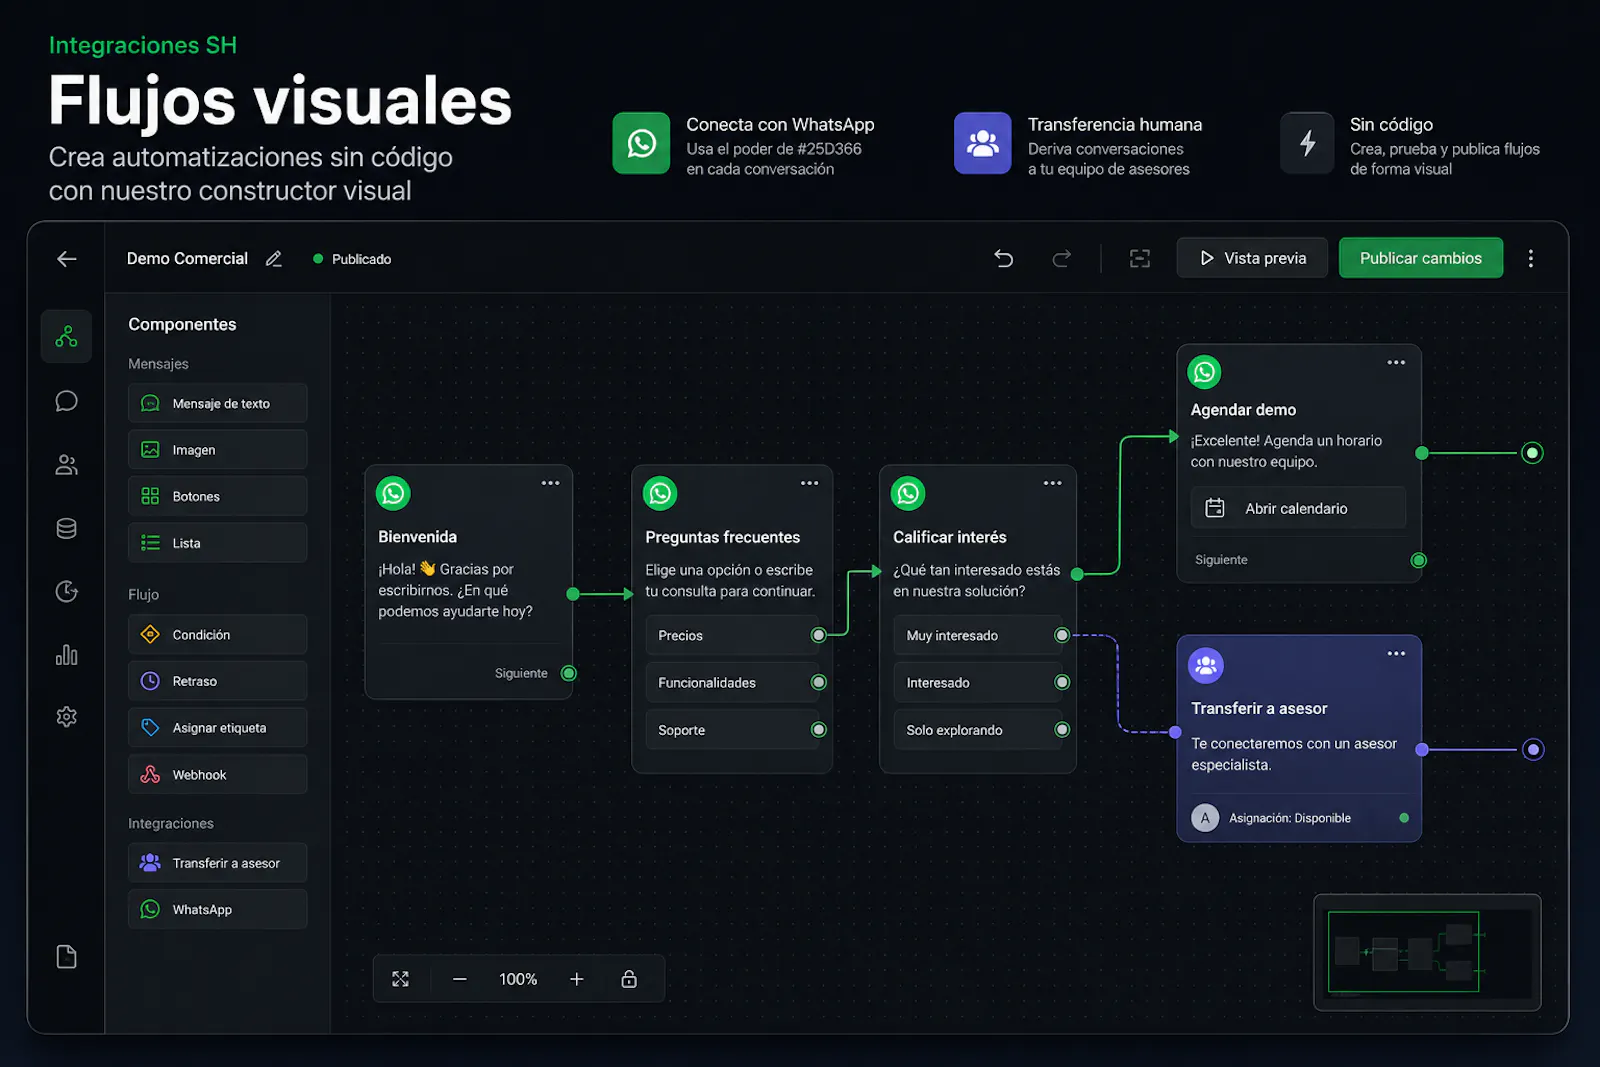This screenshot has width=1600, height=1067.
Task: Open the analytics bar chart sidebar icon
Action: point(66,655)
